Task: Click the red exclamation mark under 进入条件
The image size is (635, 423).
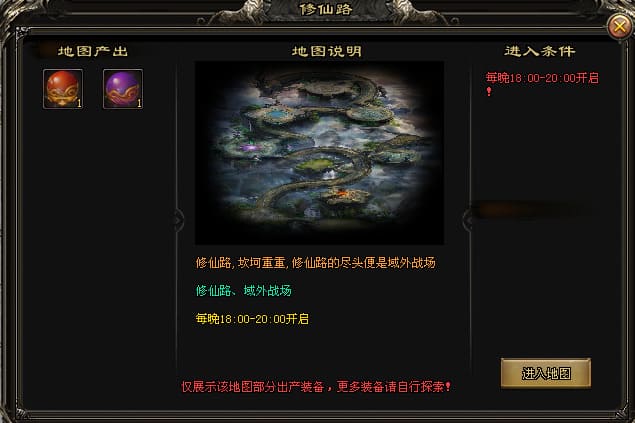Action: 489,92
